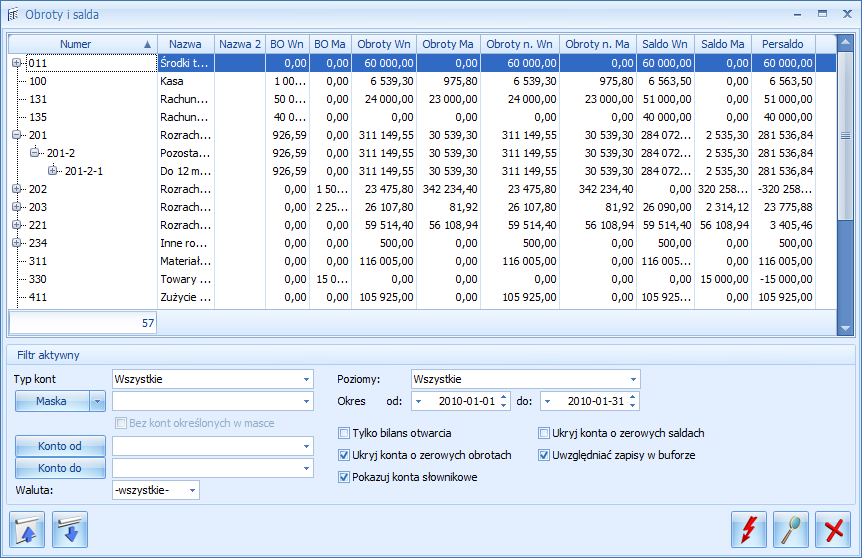
Task: Select account row 131
Action: (x=422, y=99)
